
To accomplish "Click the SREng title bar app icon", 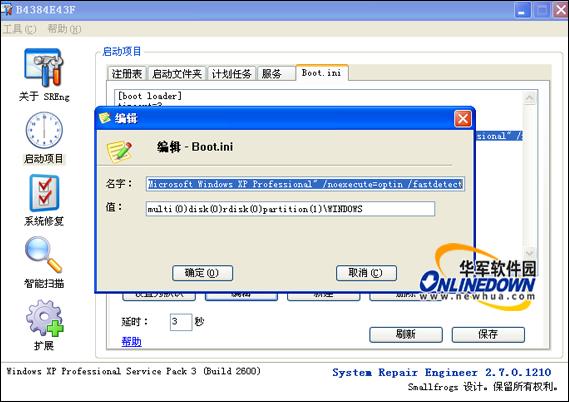I will pos(7,9).
